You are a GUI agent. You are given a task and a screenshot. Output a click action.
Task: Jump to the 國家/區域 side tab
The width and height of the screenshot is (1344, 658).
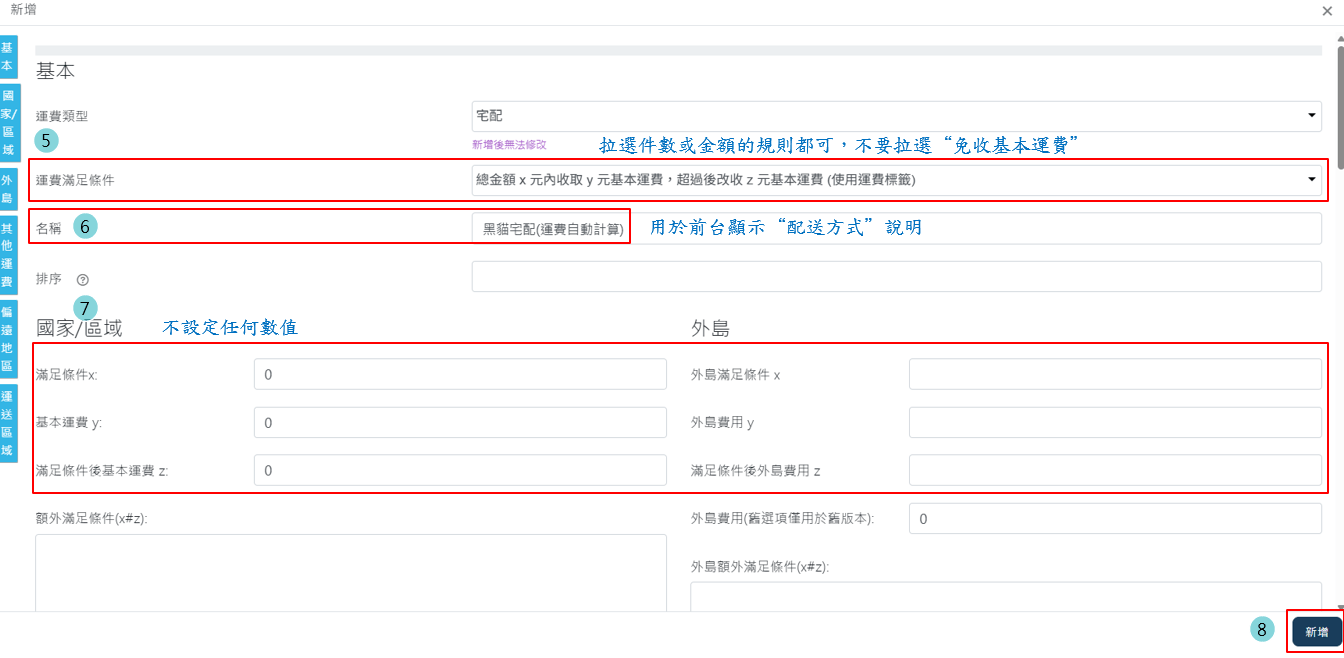coord(8,123)
